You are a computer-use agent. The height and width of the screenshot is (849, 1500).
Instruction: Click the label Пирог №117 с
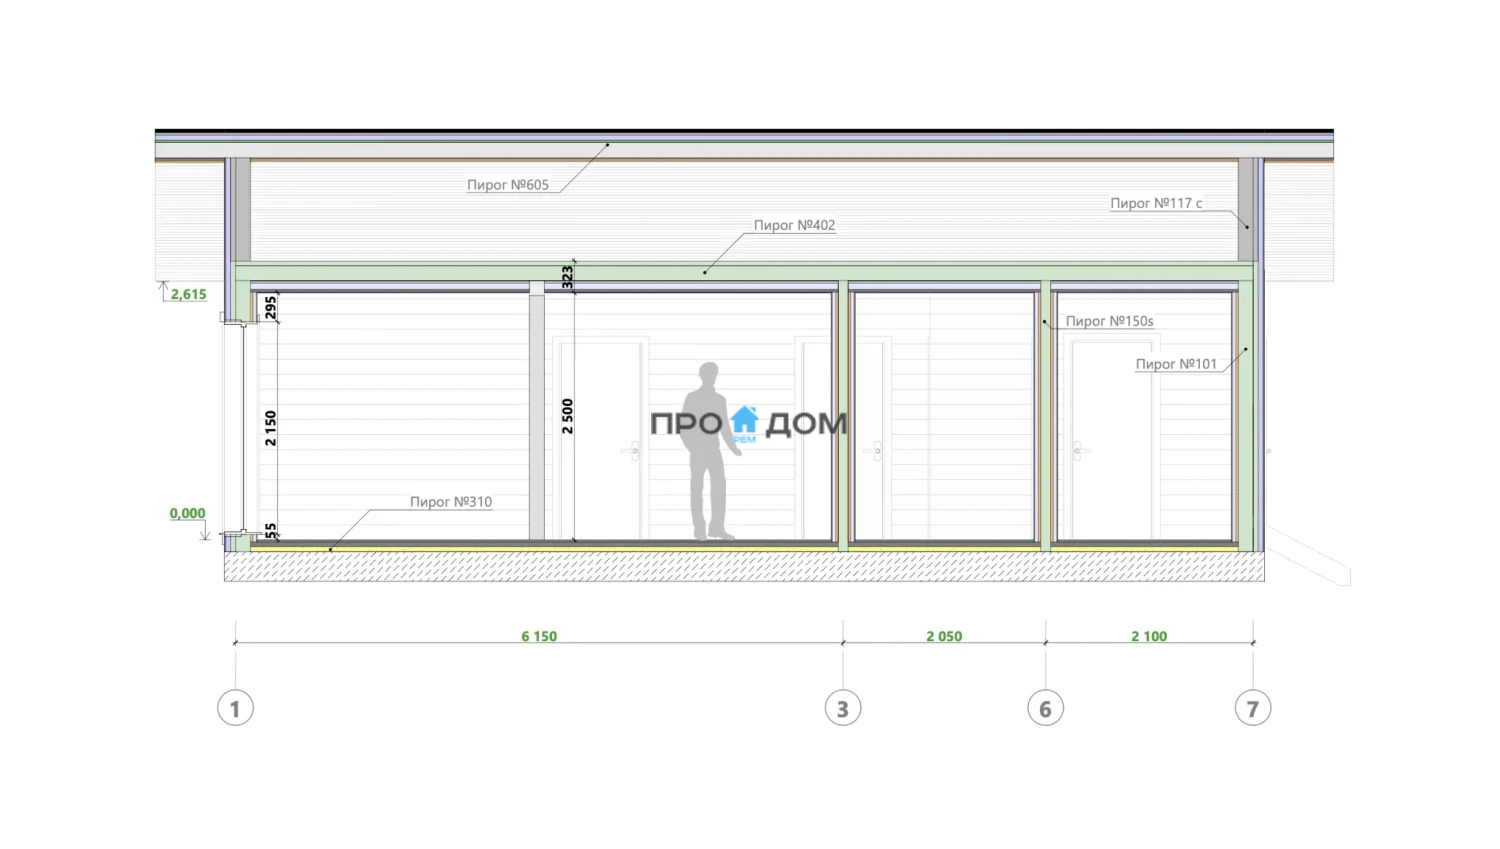1156,203
